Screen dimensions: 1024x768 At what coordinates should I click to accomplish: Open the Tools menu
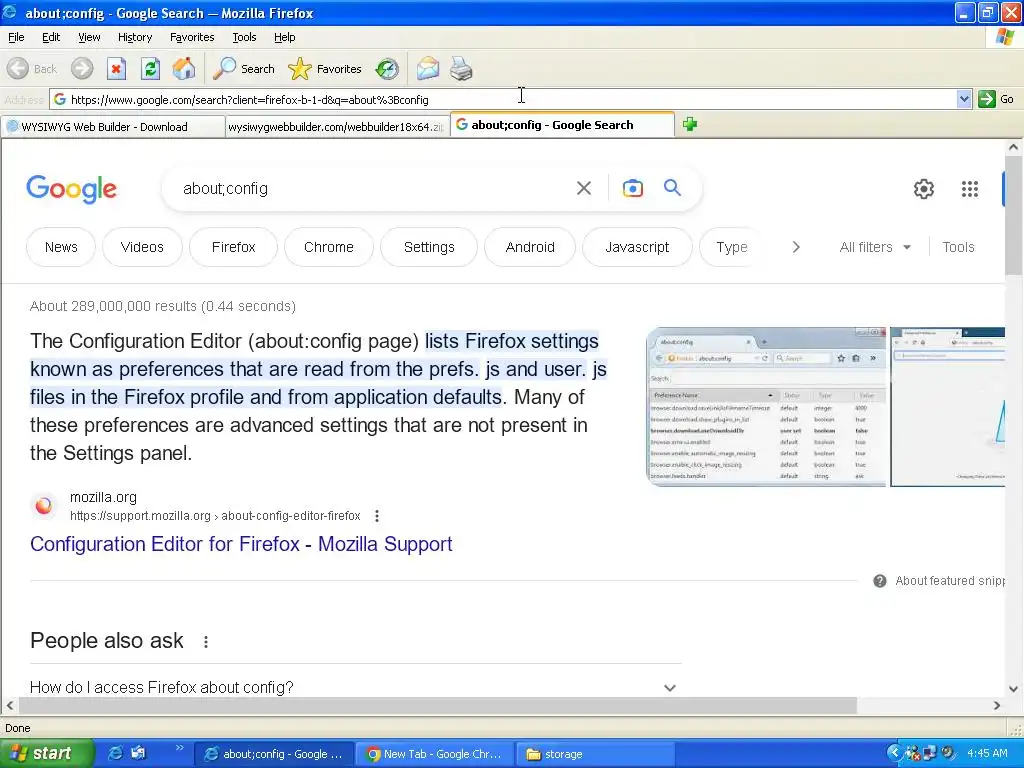pyautogui.click(x=244, y=37)
